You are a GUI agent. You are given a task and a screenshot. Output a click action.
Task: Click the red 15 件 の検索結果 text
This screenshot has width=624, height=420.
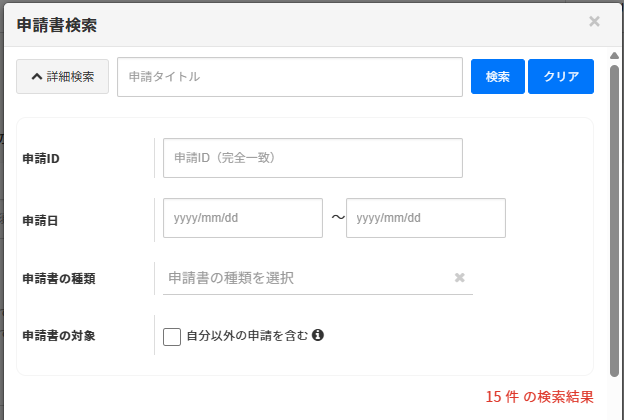pos(540,397)
